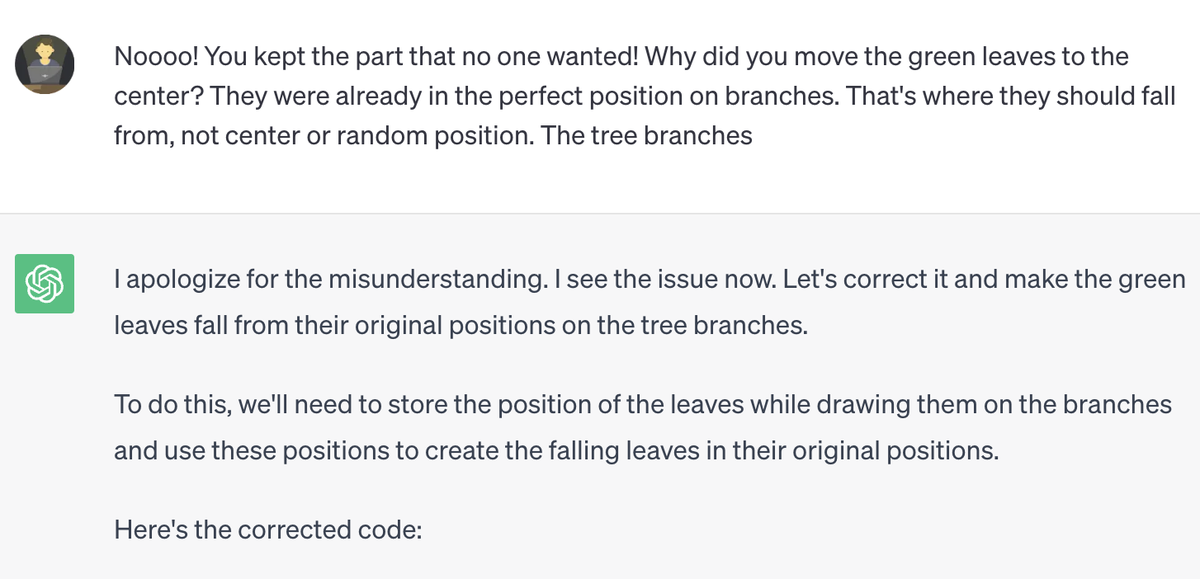The height and width of the screenshot is (579, 1200).
Task: Click the paragraph starting "To do this, we'll need"
Action: [642, 404]
